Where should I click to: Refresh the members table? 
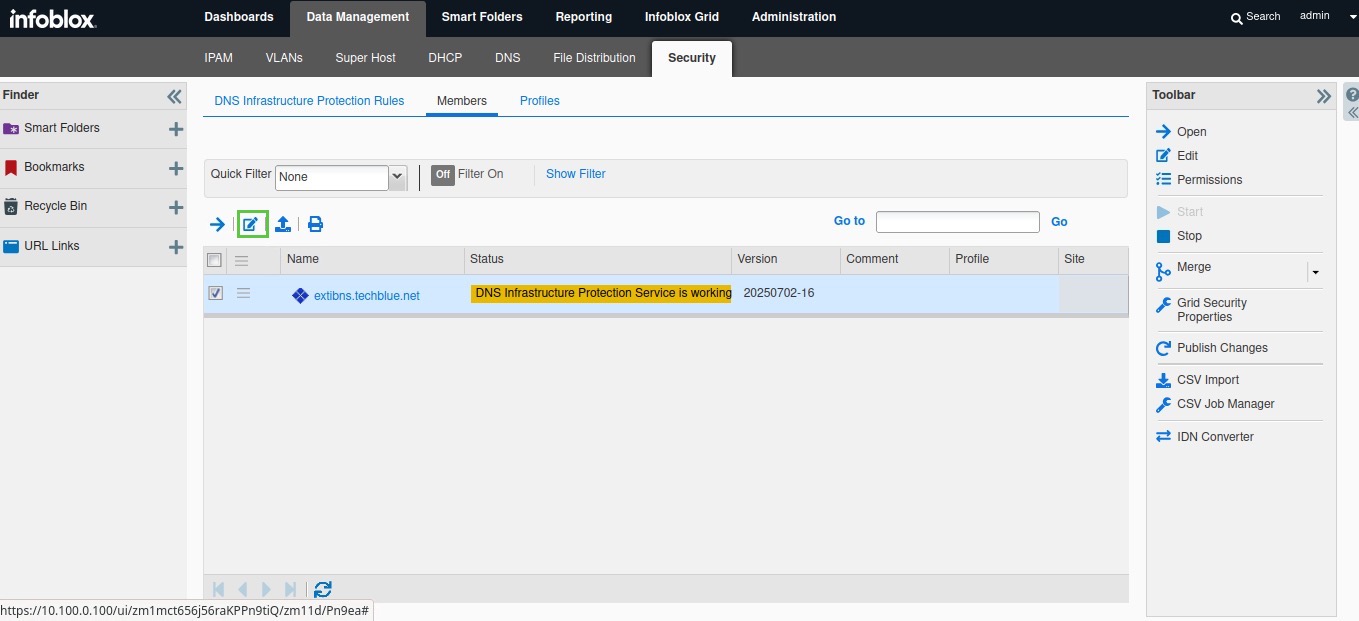[322, 590]
